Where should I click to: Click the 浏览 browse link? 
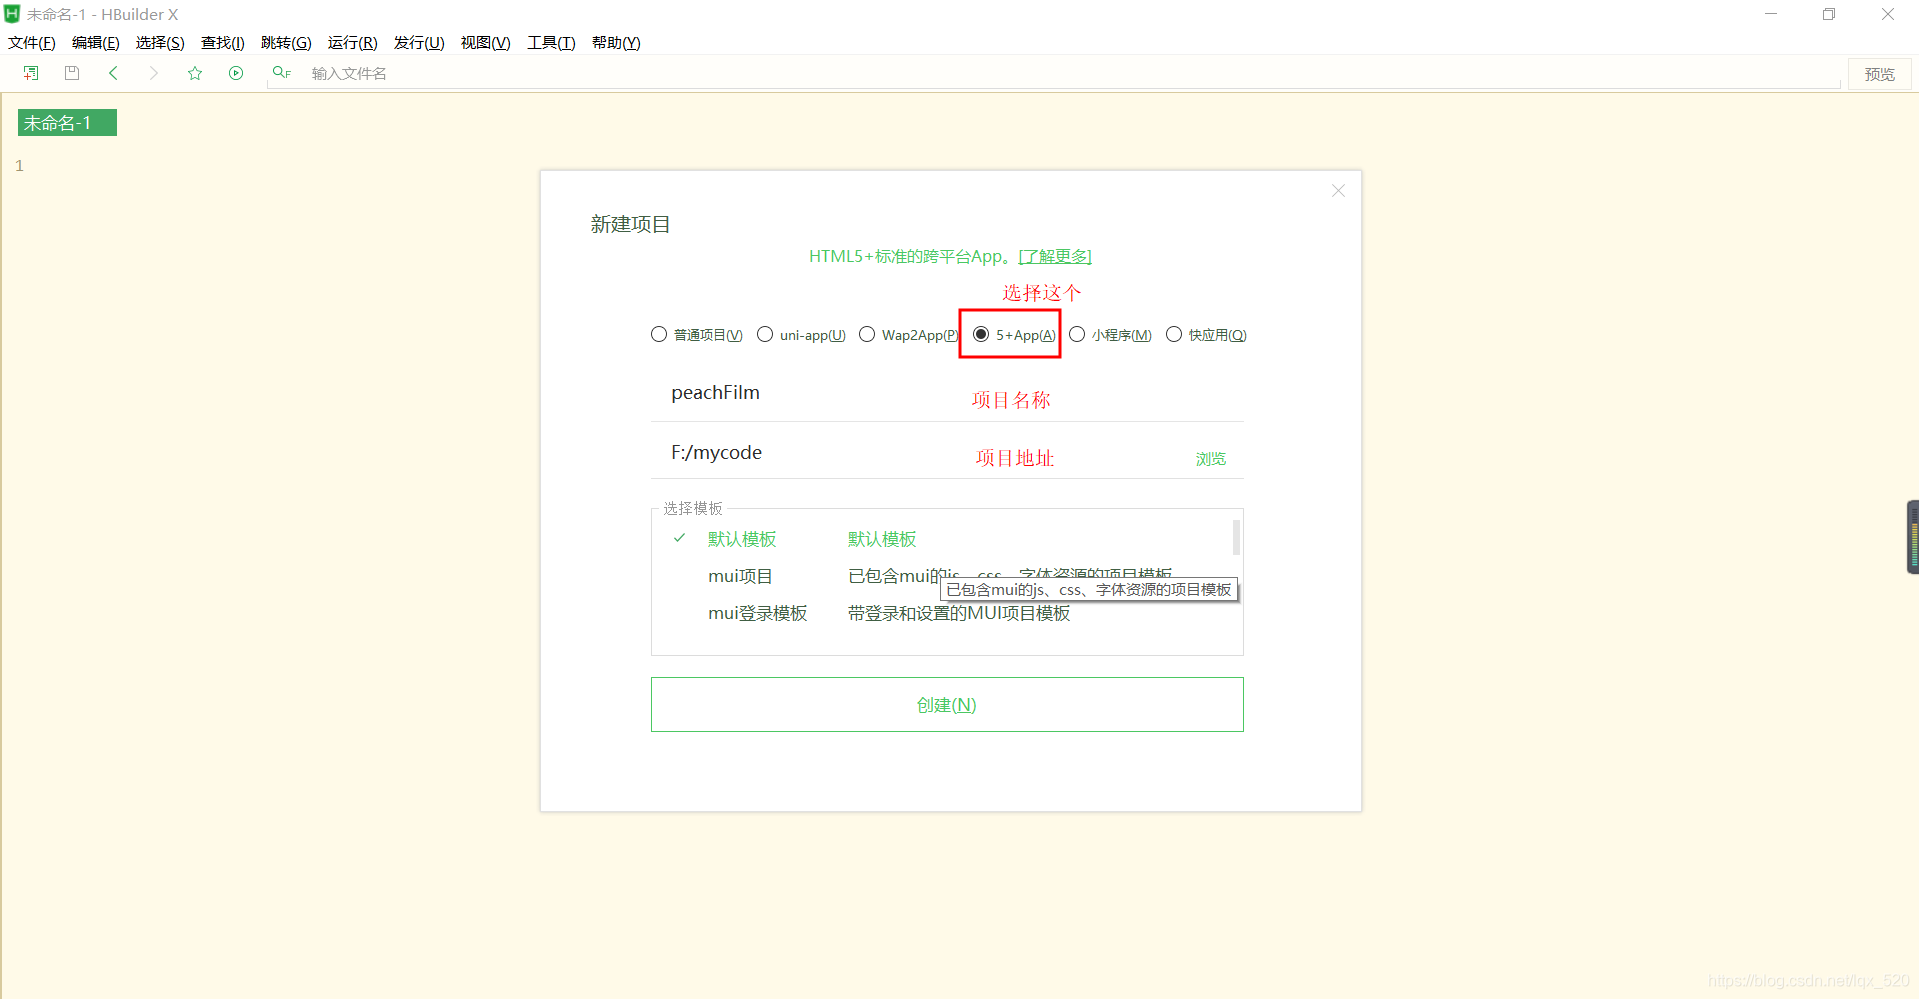point(1210,459)
